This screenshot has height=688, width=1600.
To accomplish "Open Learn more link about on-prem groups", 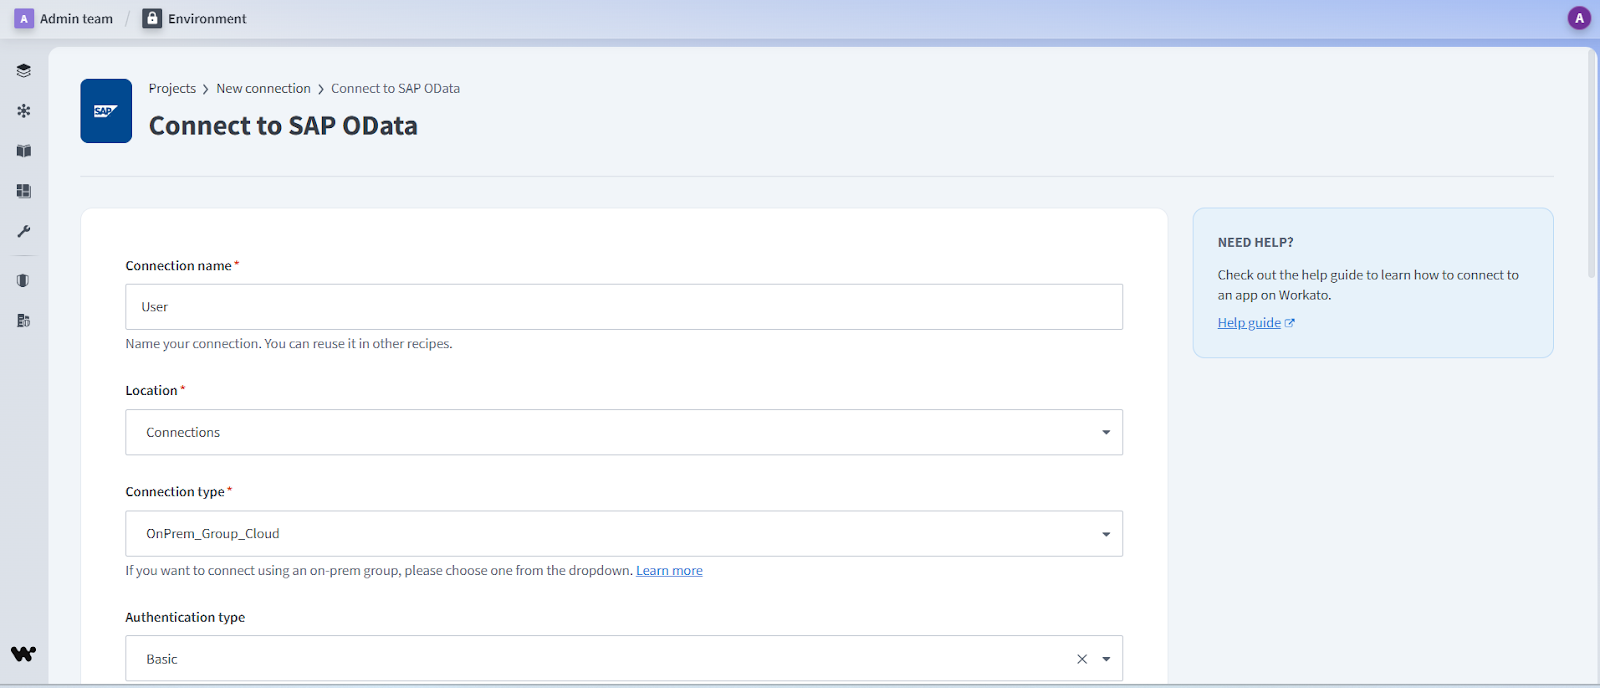I will pyautogui.click(x=669, y=571).
